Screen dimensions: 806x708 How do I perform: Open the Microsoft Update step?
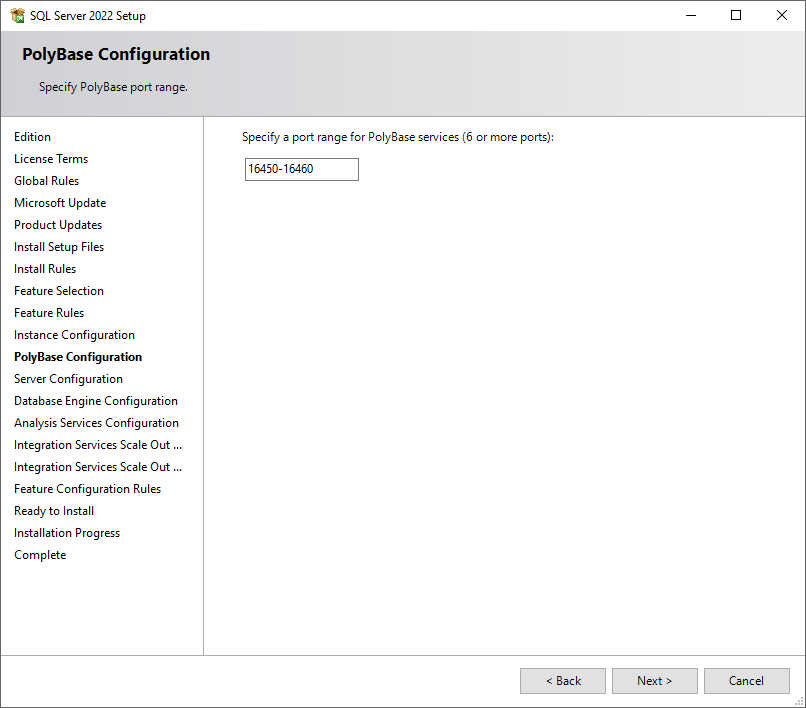click(x=59, y=202)
